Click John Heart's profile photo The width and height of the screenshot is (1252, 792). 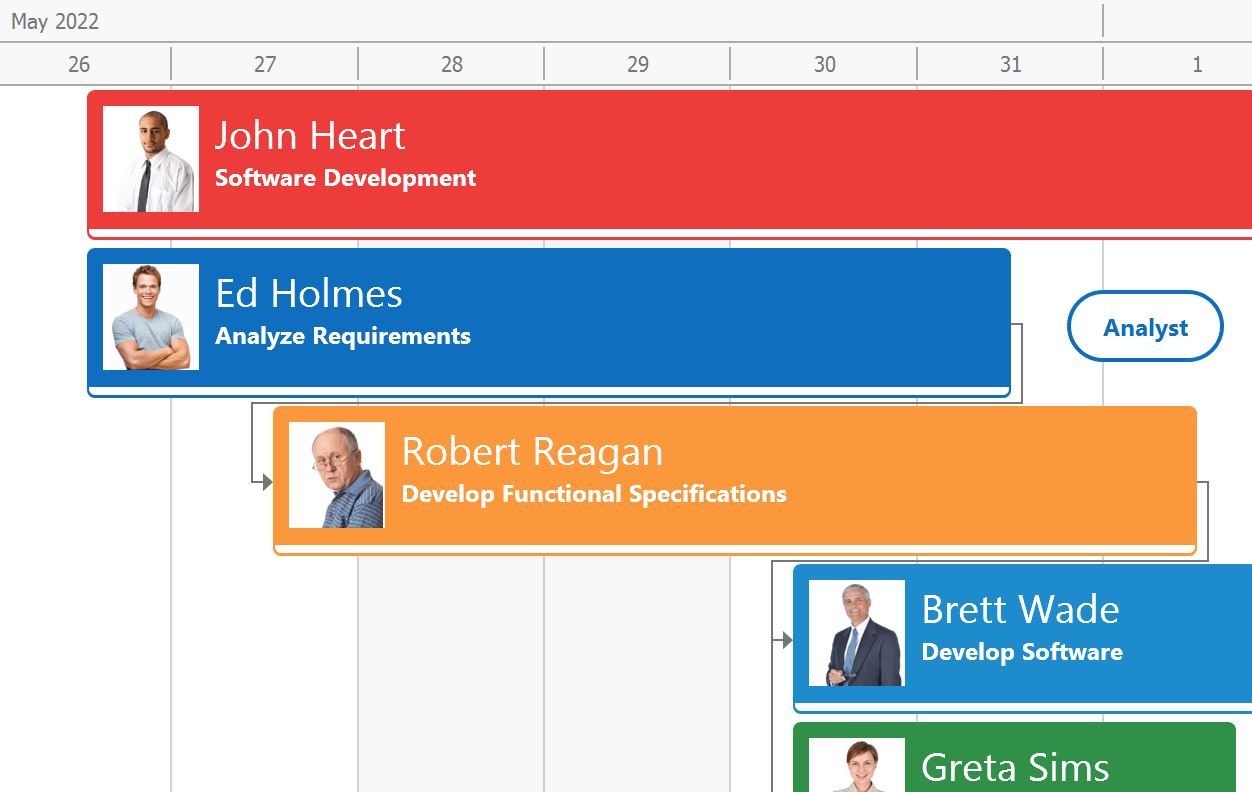(151, 159)
